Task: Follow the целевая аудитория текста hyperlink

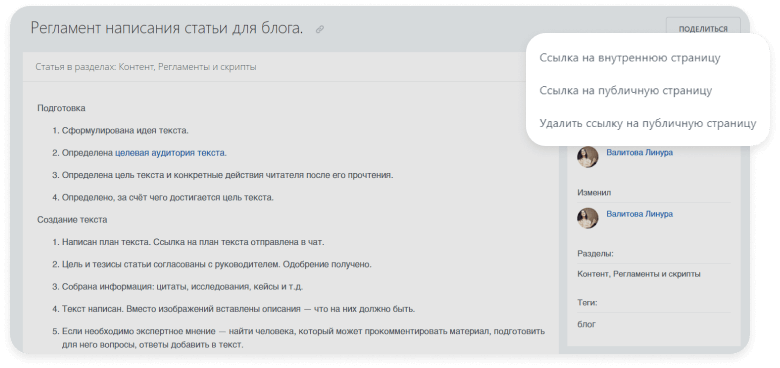Action: (x=171, y=153)
